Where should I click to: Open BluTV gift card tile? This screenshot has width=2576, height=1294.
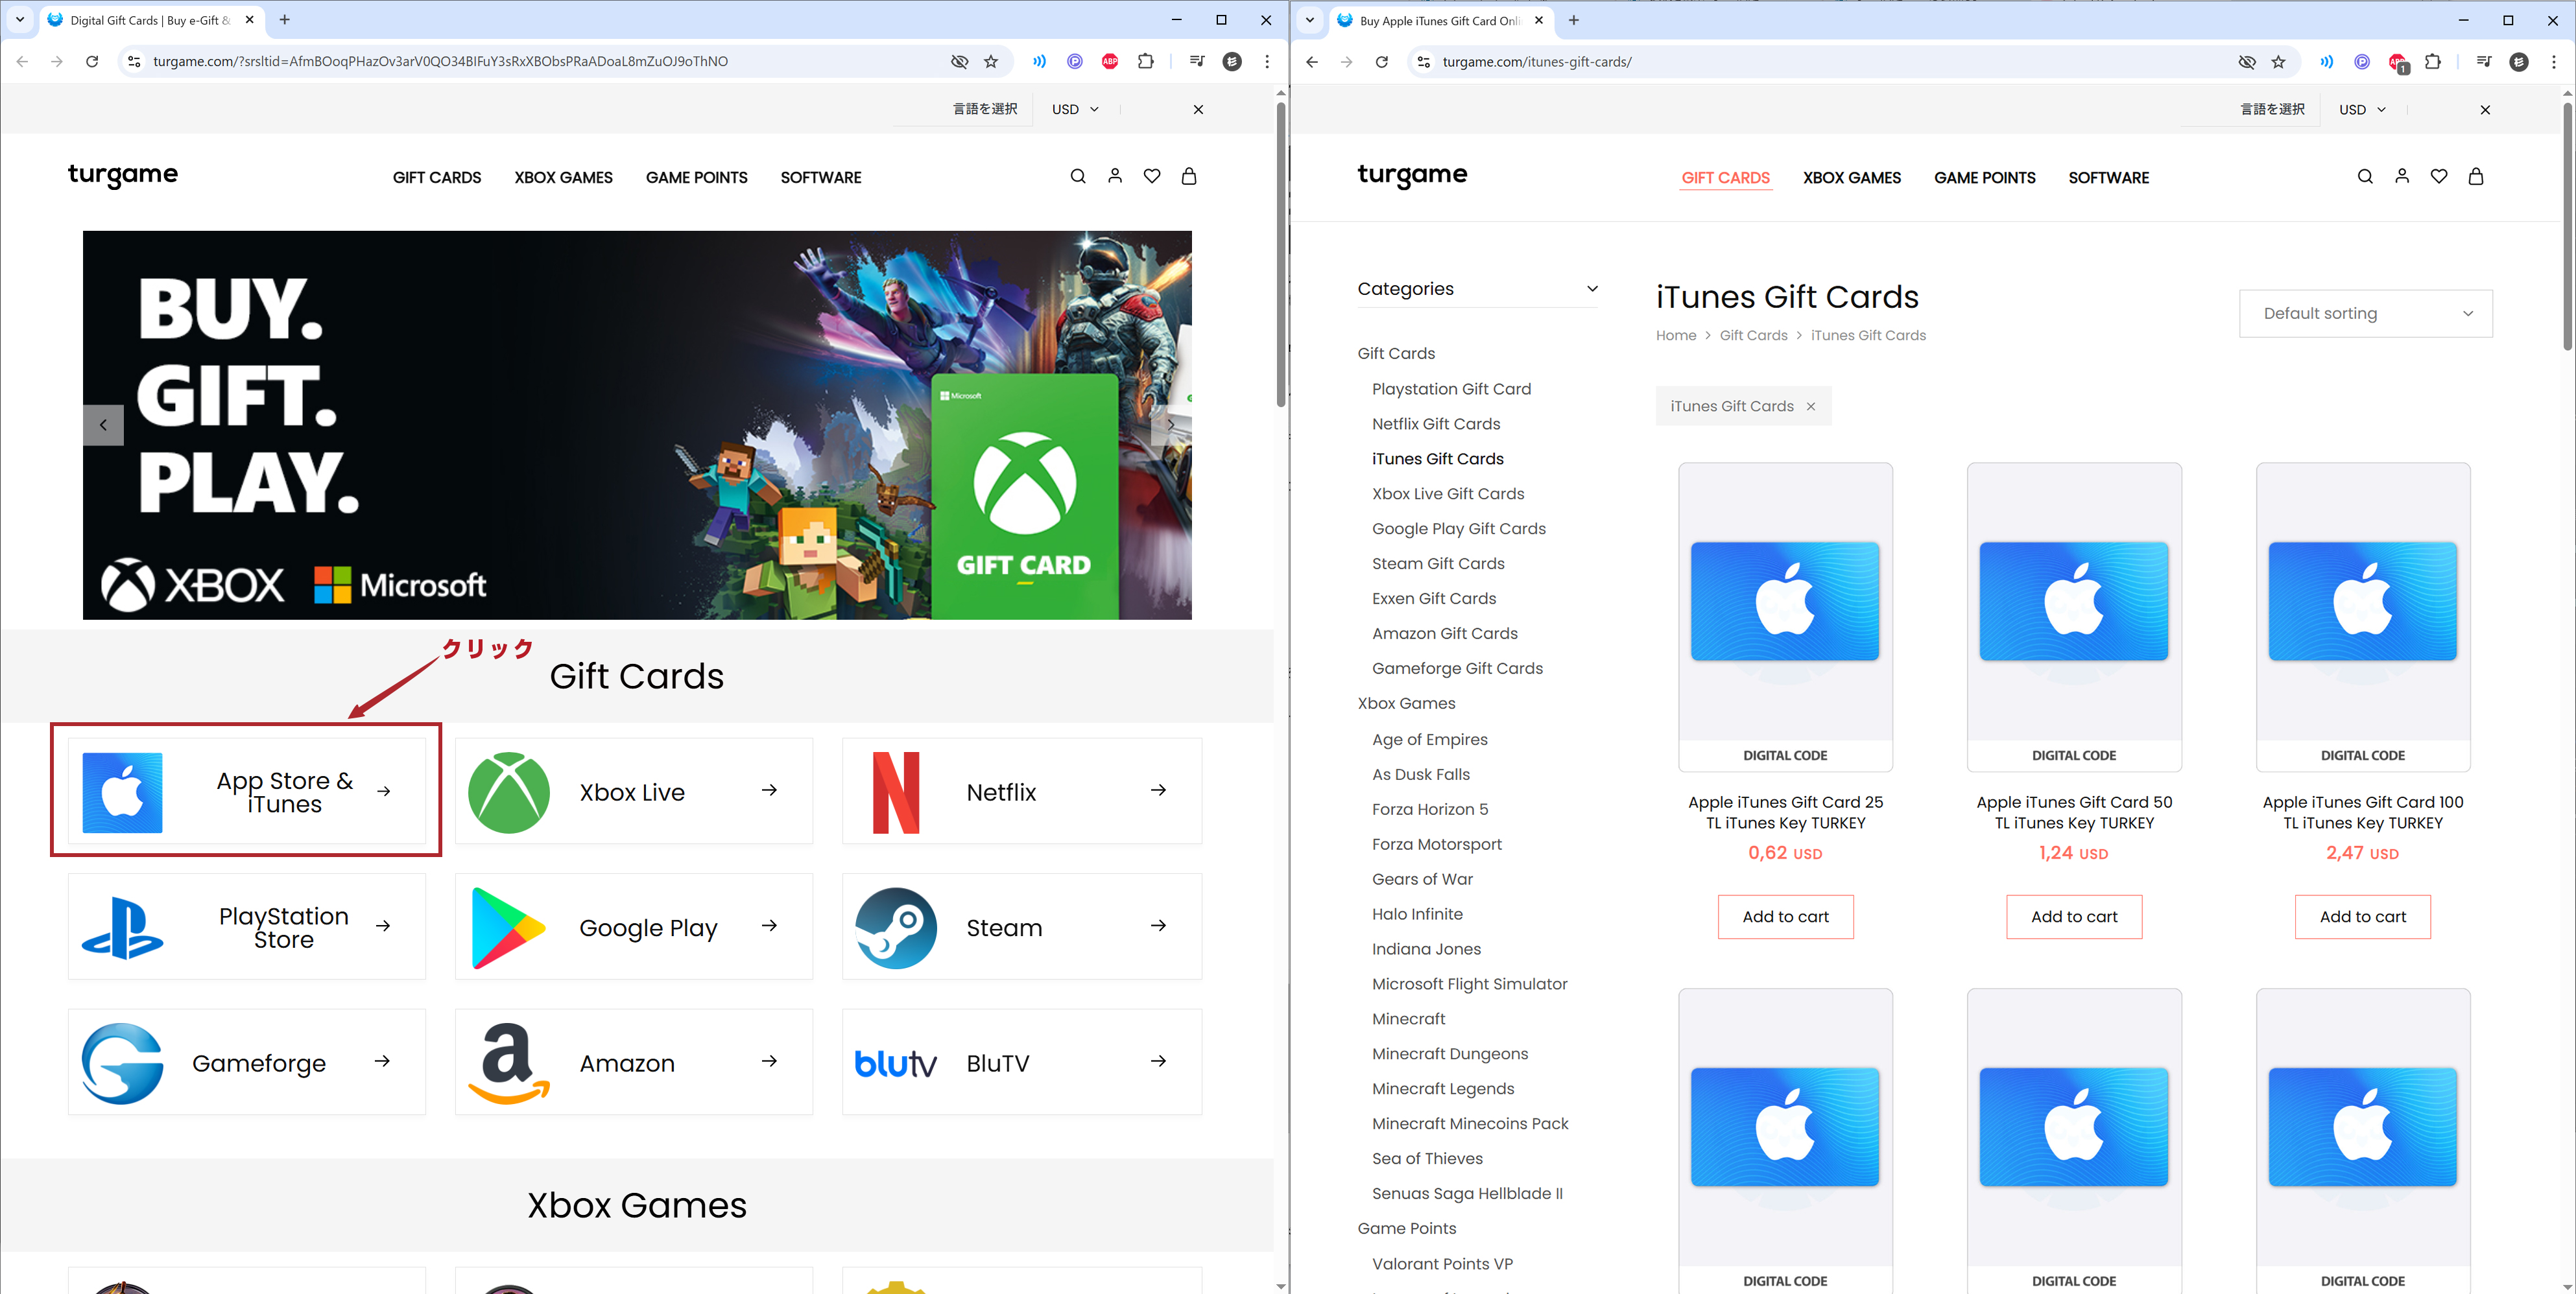1021,1062
